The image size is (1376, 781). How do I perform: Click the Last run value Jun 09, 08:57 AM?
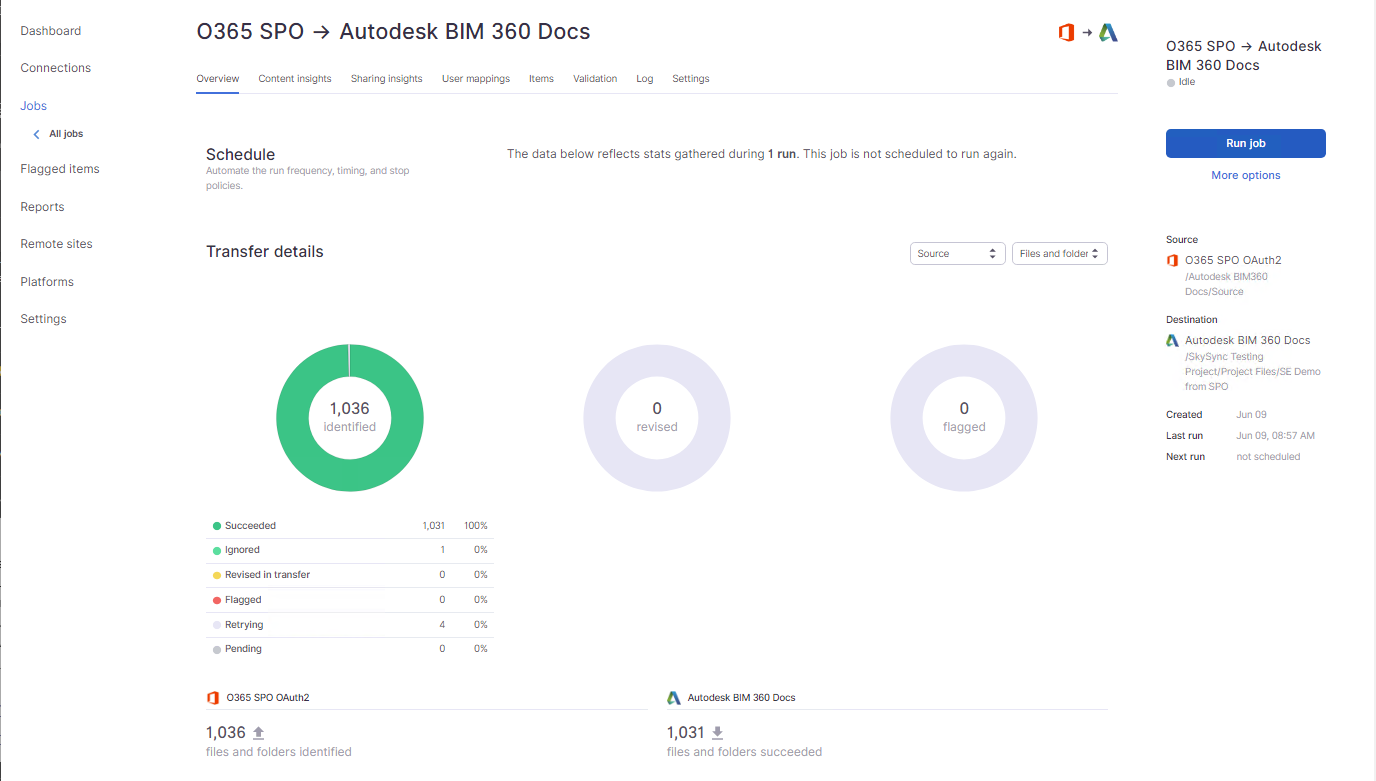(x=1275, y=436)
